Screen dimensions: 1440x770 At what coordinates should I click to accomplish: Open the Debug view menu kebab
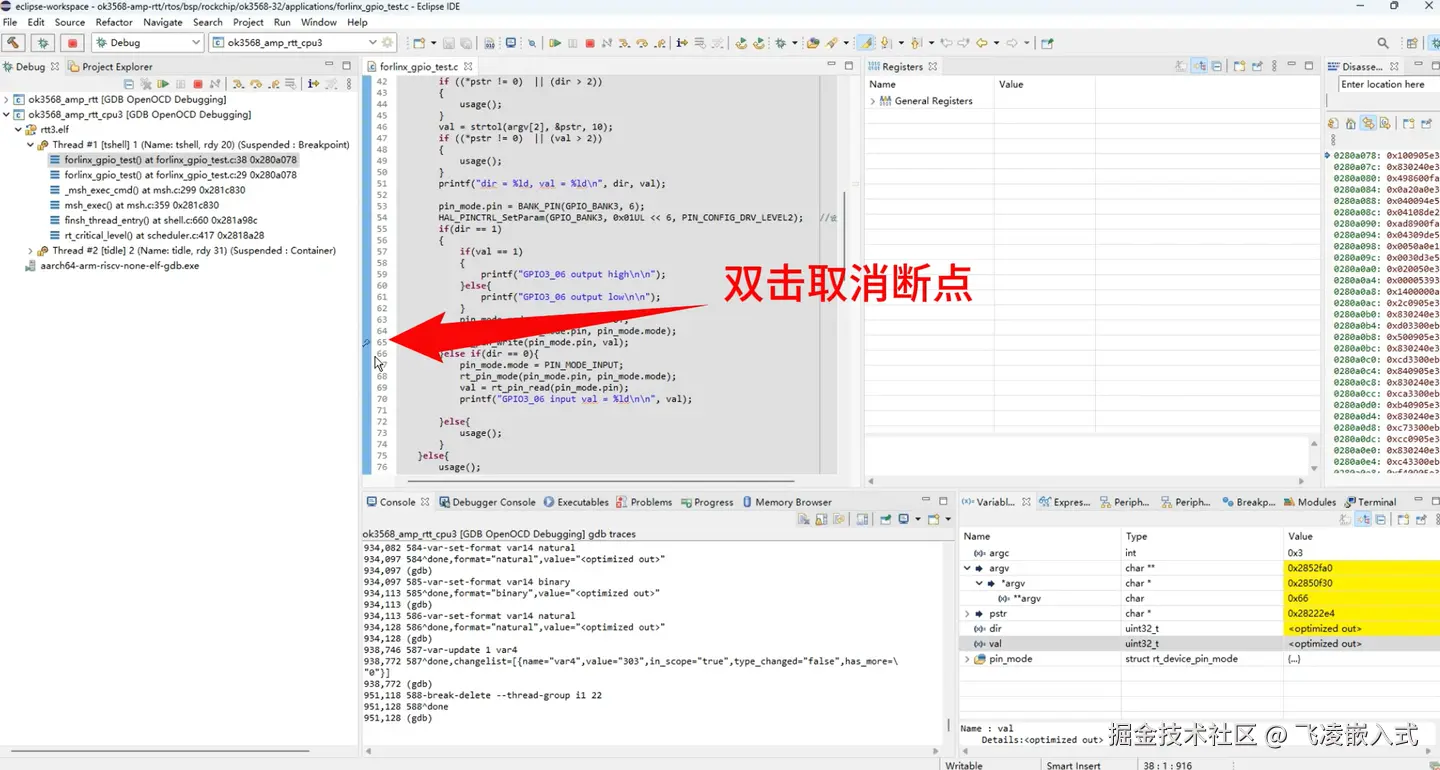click(349, 84)
